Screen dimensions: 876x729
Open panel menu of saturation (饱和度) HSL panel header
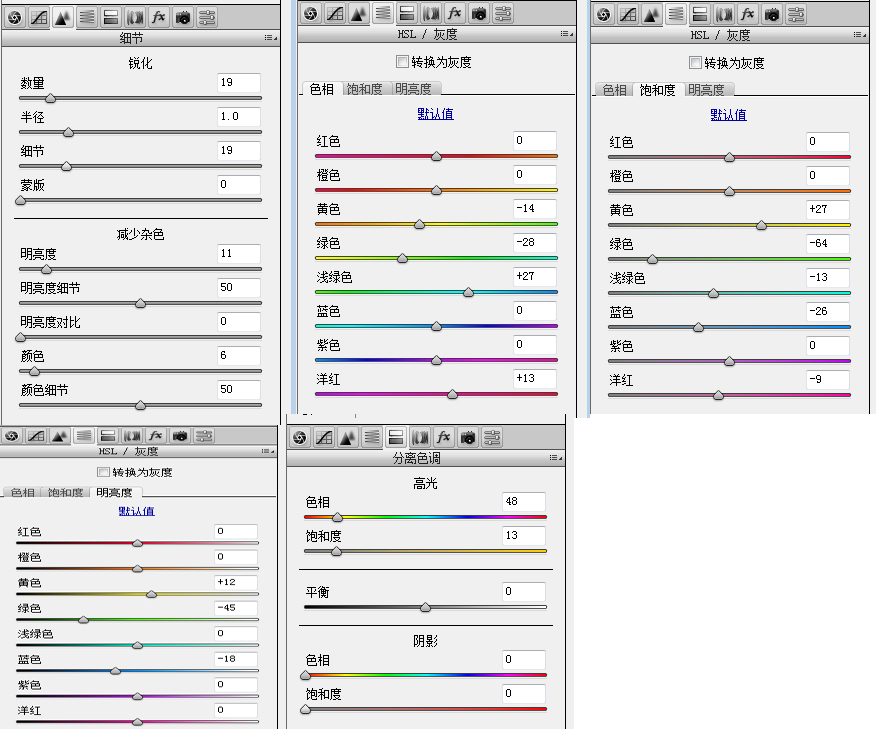(860, 35)
